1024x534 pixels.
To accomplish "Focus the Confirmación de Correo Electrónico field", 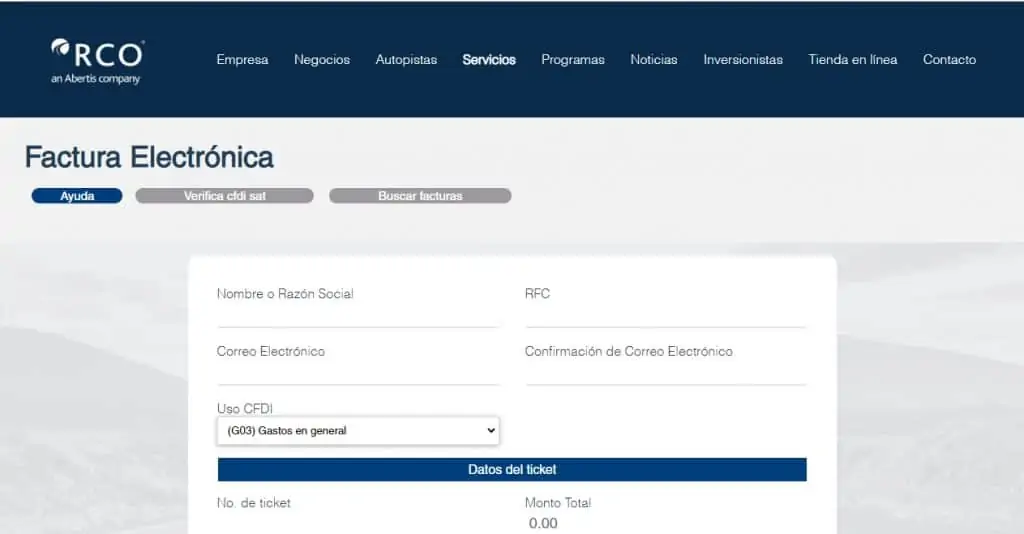I will coord(666,373).
